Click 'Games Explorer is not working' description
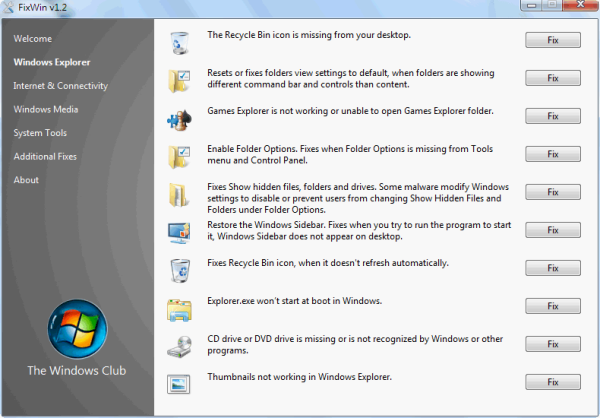The image size is (600, 418). (350, 111)
